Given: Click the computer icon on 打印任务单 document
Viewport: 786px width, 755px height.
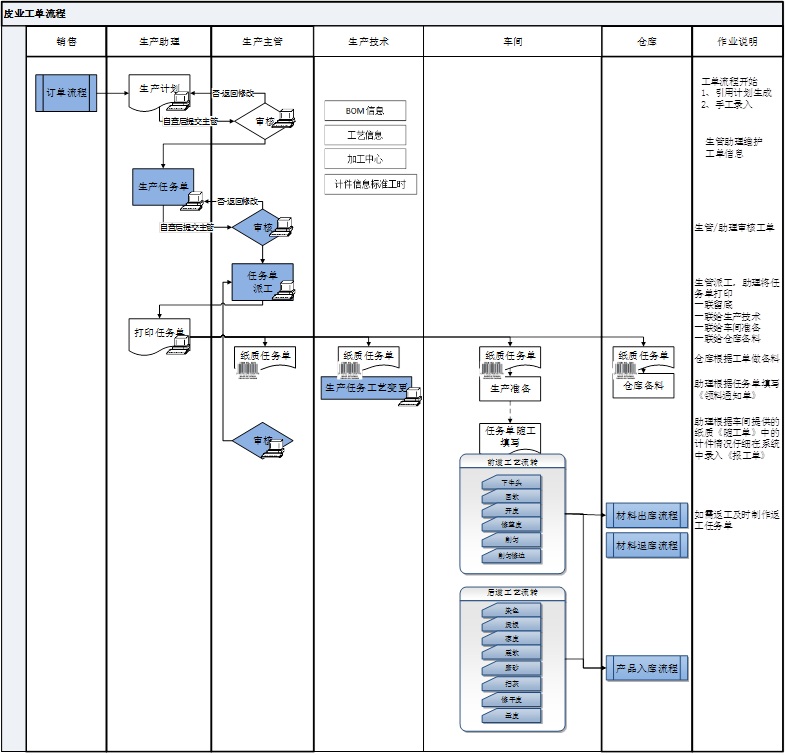Looking at the screenshot, I should click(181, 345).
